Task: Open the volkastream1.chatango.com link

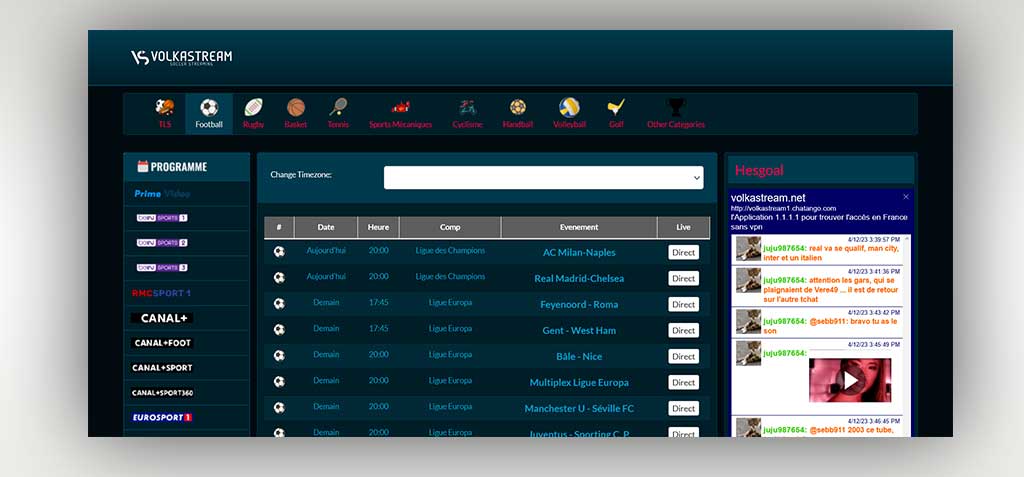Action: pos(784,208)
